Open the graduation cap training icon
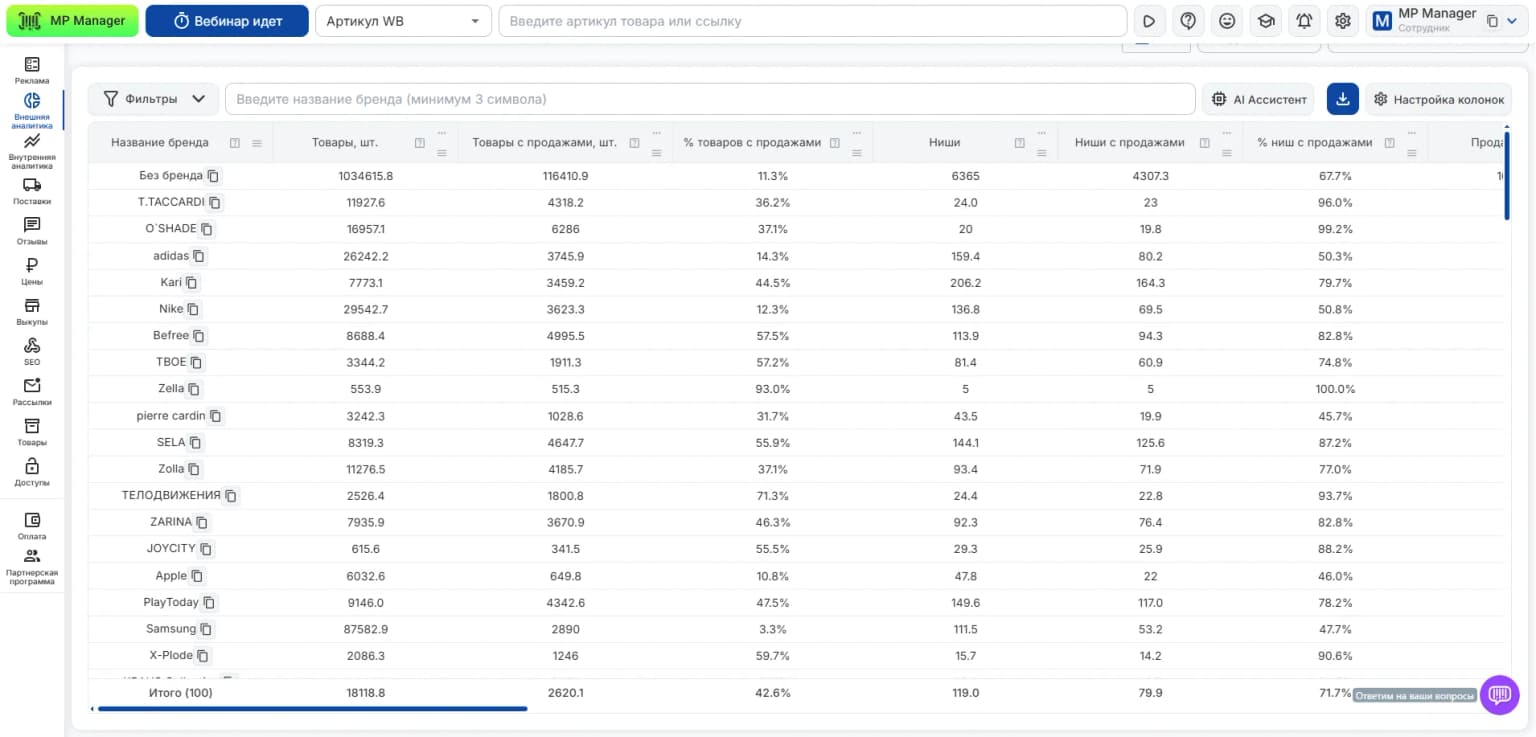 pyautogui.click(x=1266, y=21)
